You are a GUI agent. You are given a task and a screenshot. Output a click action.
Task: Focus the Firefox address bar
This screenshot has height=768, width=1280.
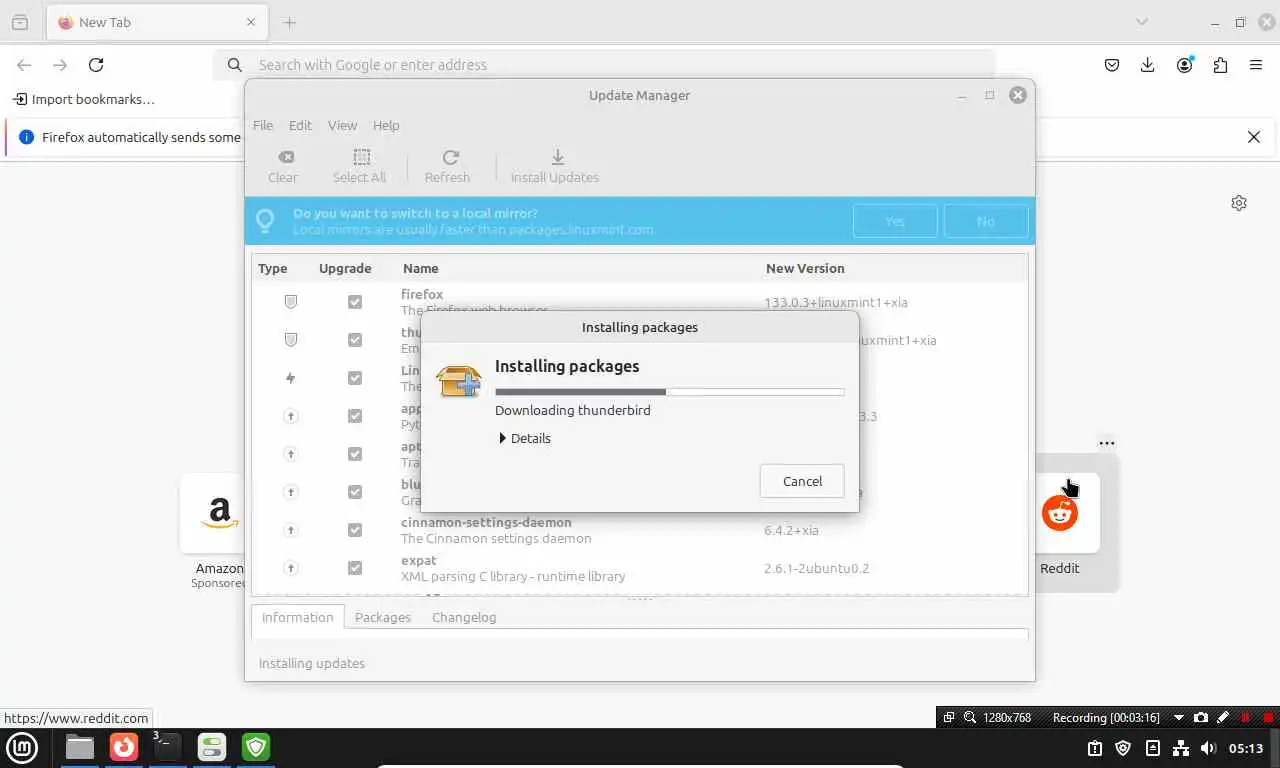point(604,65)
